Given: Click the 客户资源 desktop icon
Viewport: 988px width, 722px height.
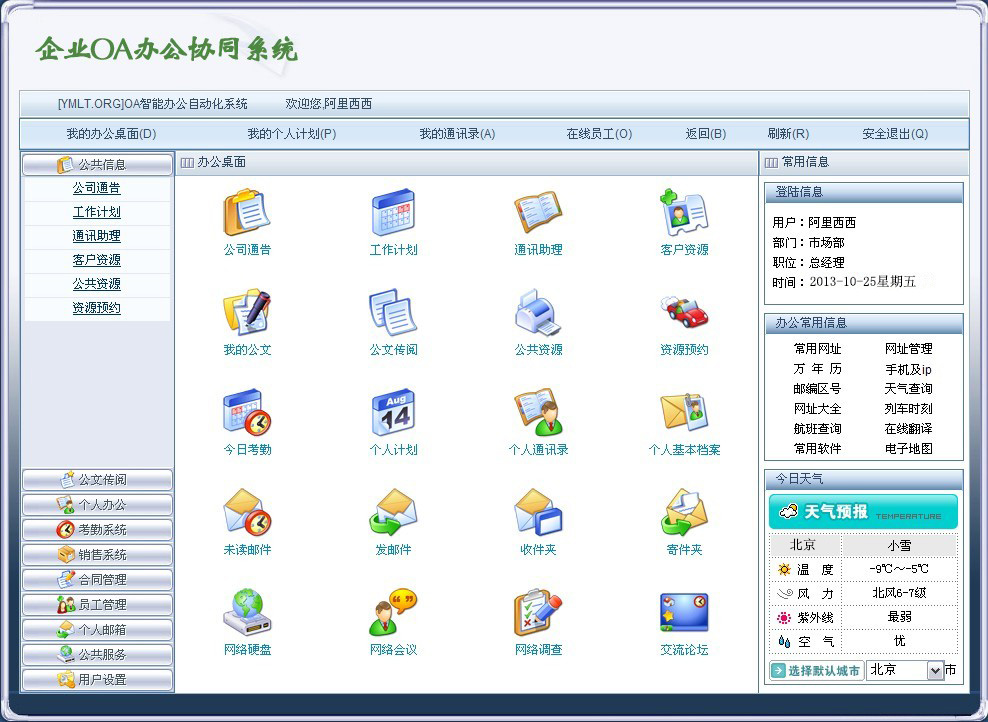Looking at the screenshot, I should [x=684, y=213].
